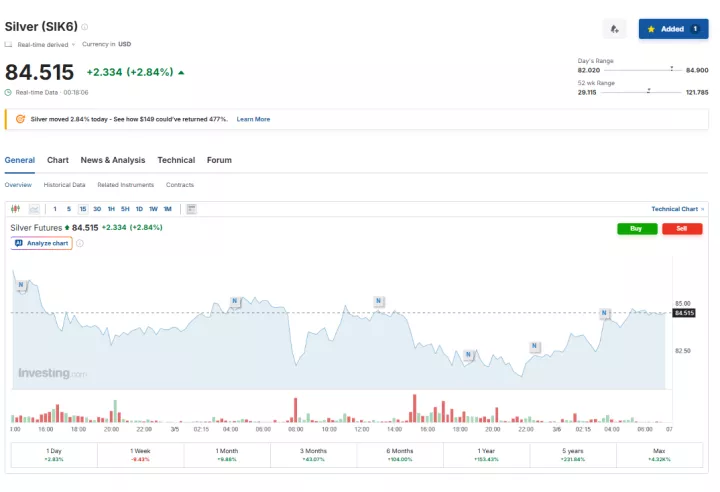The height and width of the screenshot is (492, 720).
Task: Open the news panel icon in chart toolbar
Action: tap(191, 209)
